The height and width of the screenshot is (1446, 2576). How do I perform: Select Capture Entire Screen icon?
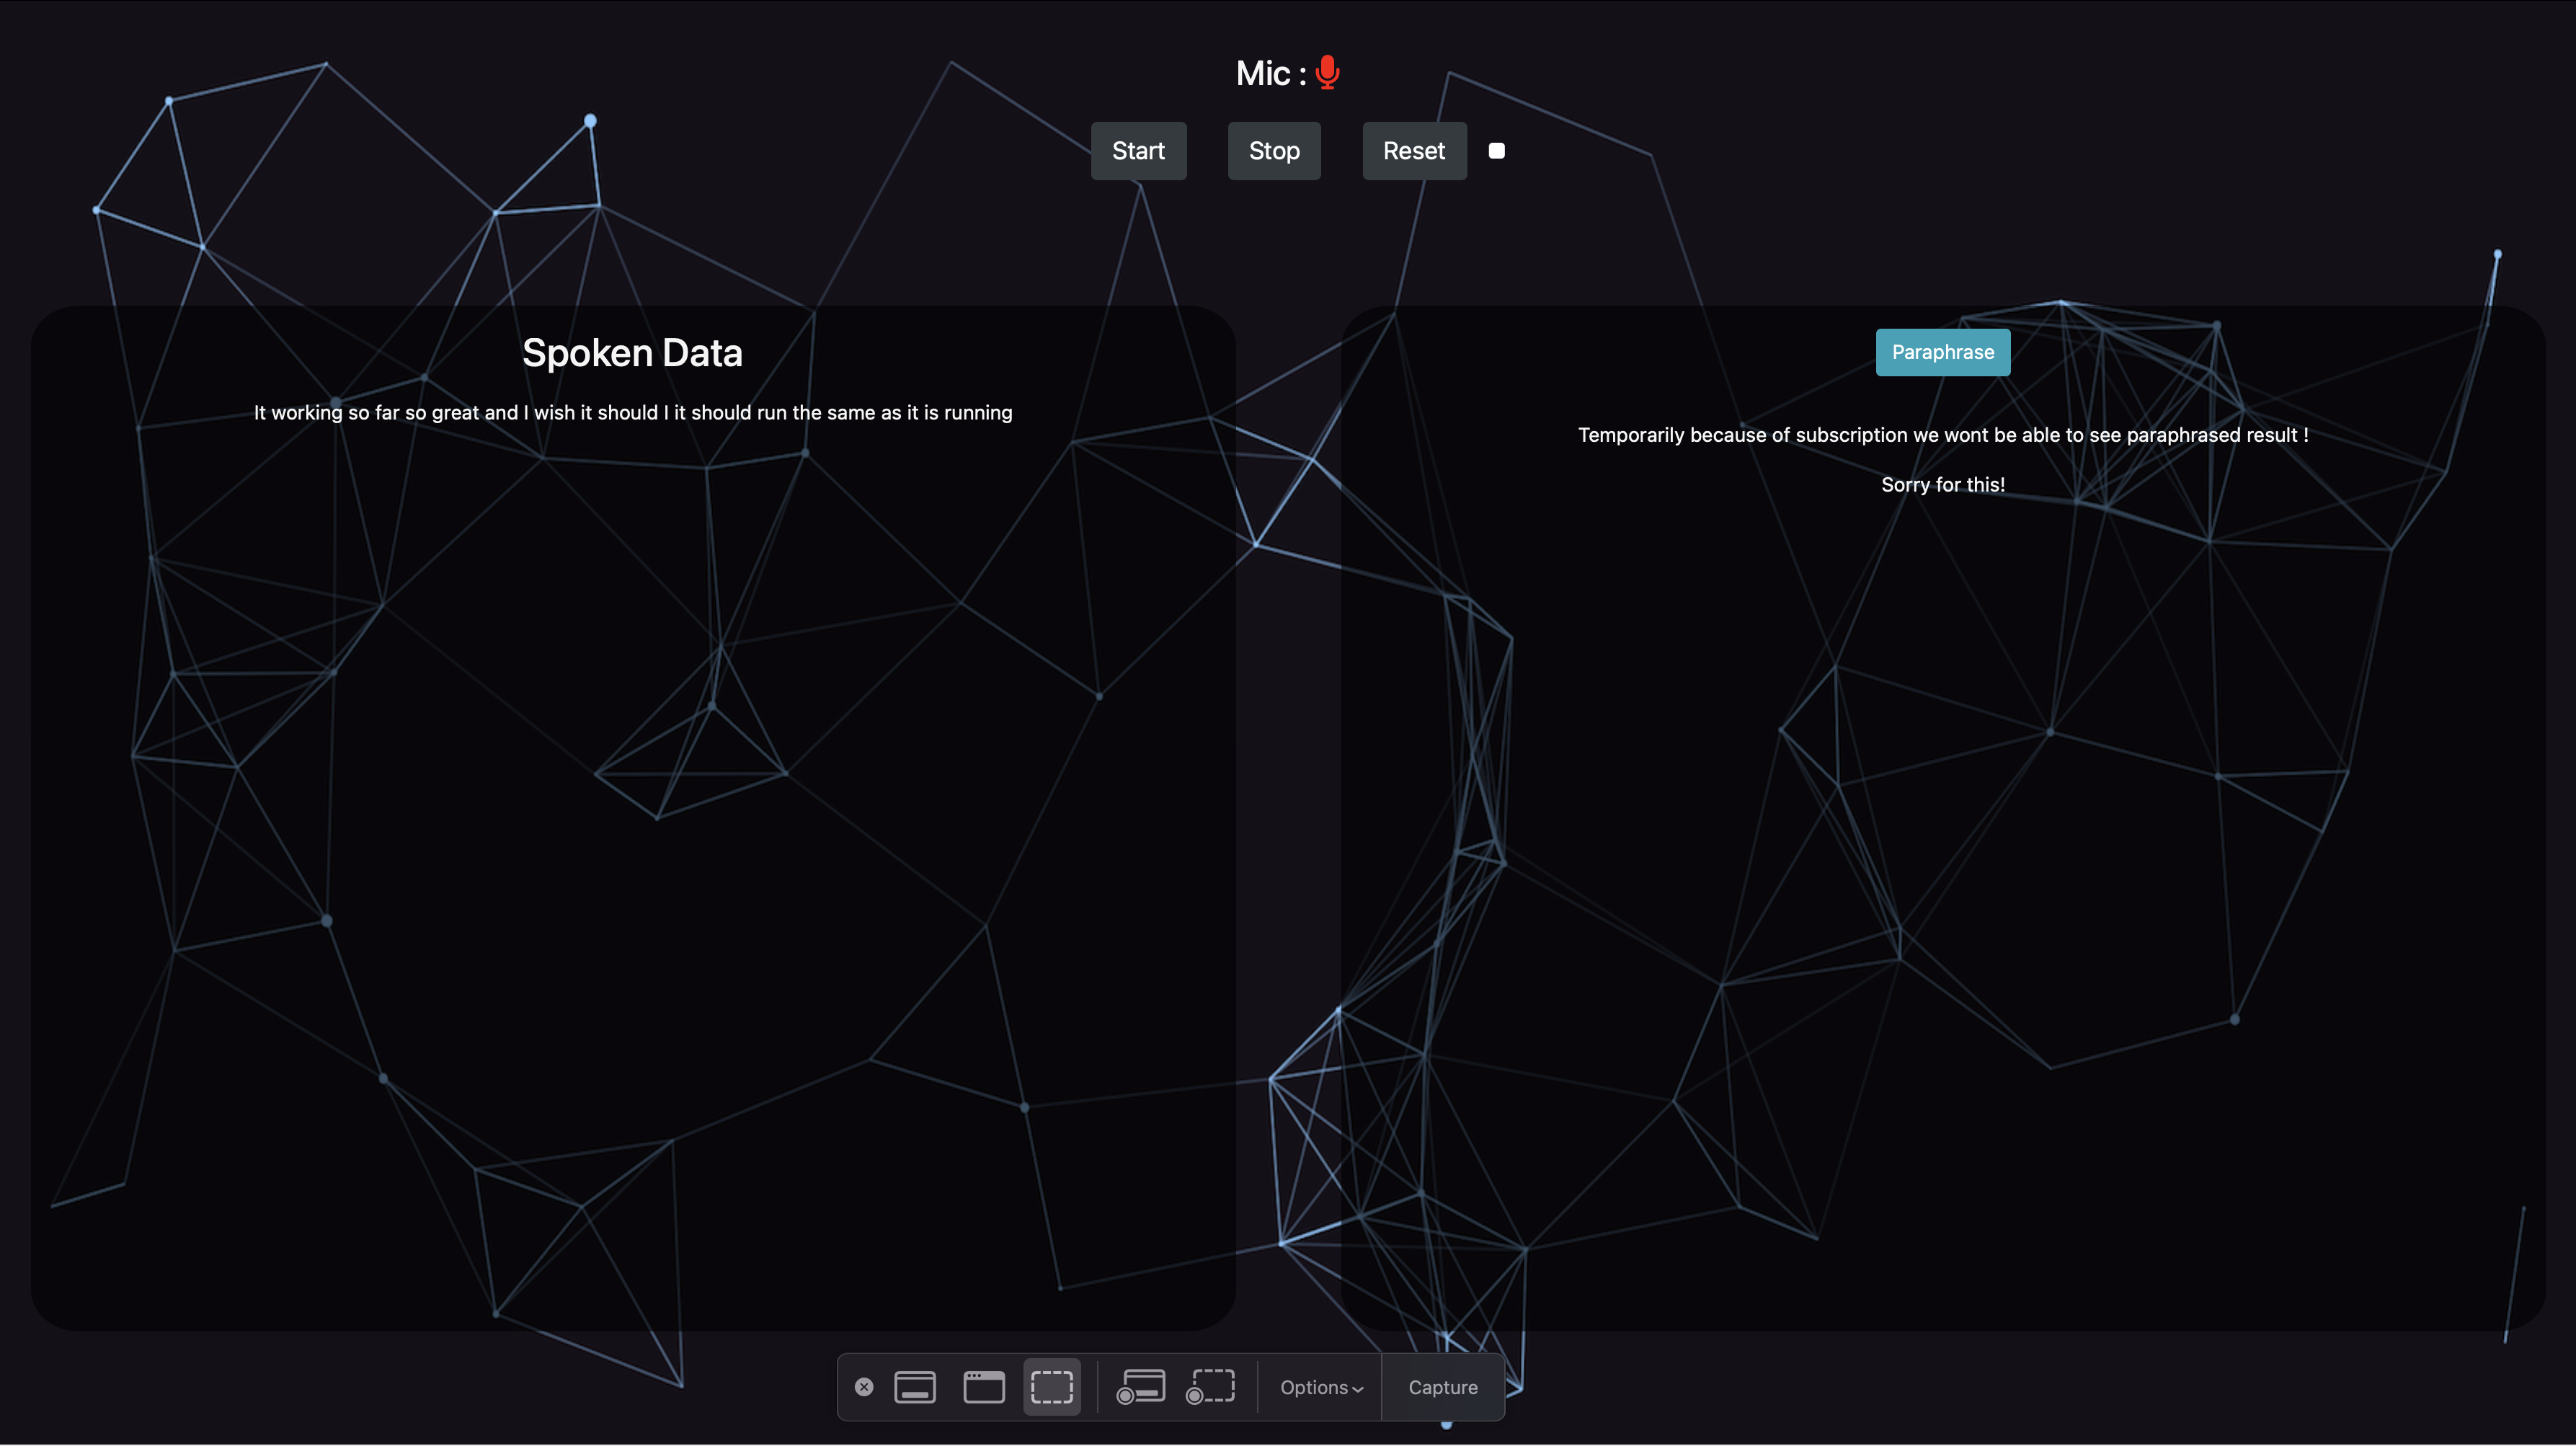(914, 1387)
